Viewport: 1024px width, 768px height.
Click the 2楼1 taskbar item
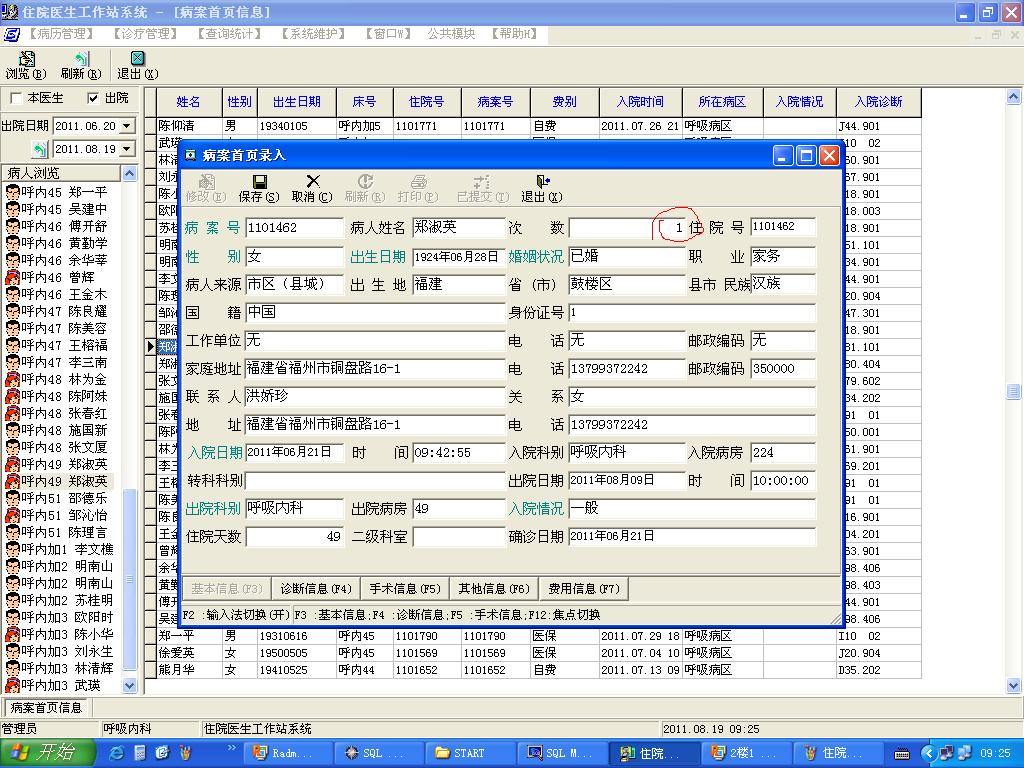pyautogui.click(x=748, y=753)
